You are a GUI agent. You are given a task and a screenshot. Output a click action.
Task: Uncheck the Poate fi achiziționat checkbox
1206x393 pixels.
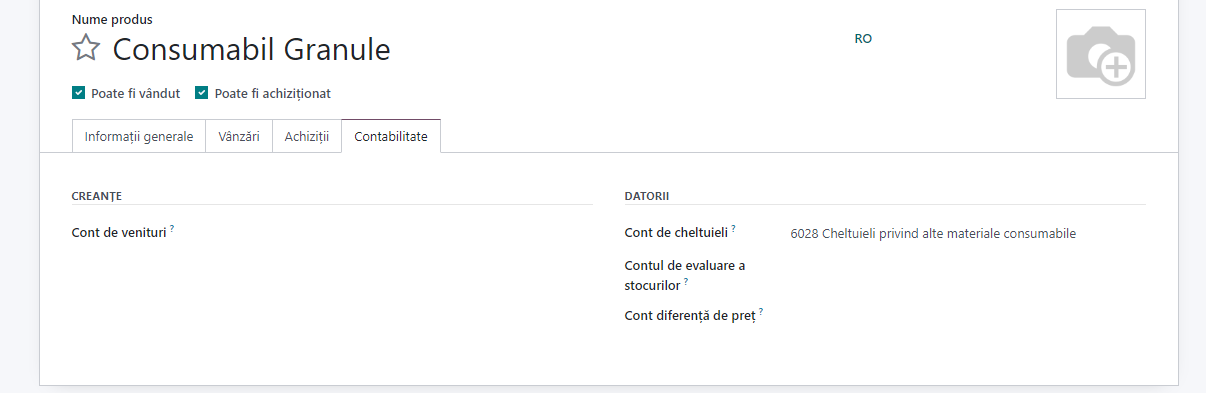tap(201, 93)
